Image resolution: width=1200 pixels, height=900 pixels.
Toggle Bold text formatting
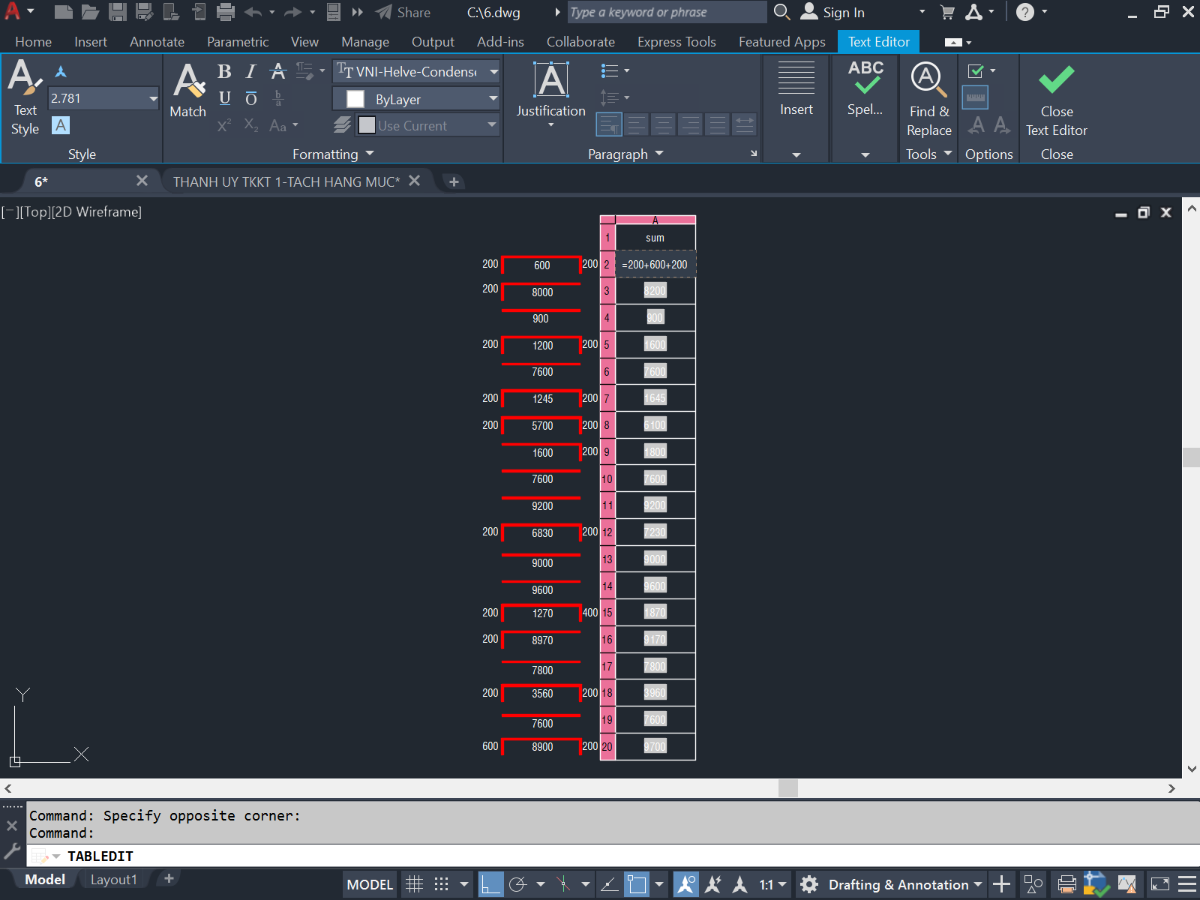click(x=224, y=71)
